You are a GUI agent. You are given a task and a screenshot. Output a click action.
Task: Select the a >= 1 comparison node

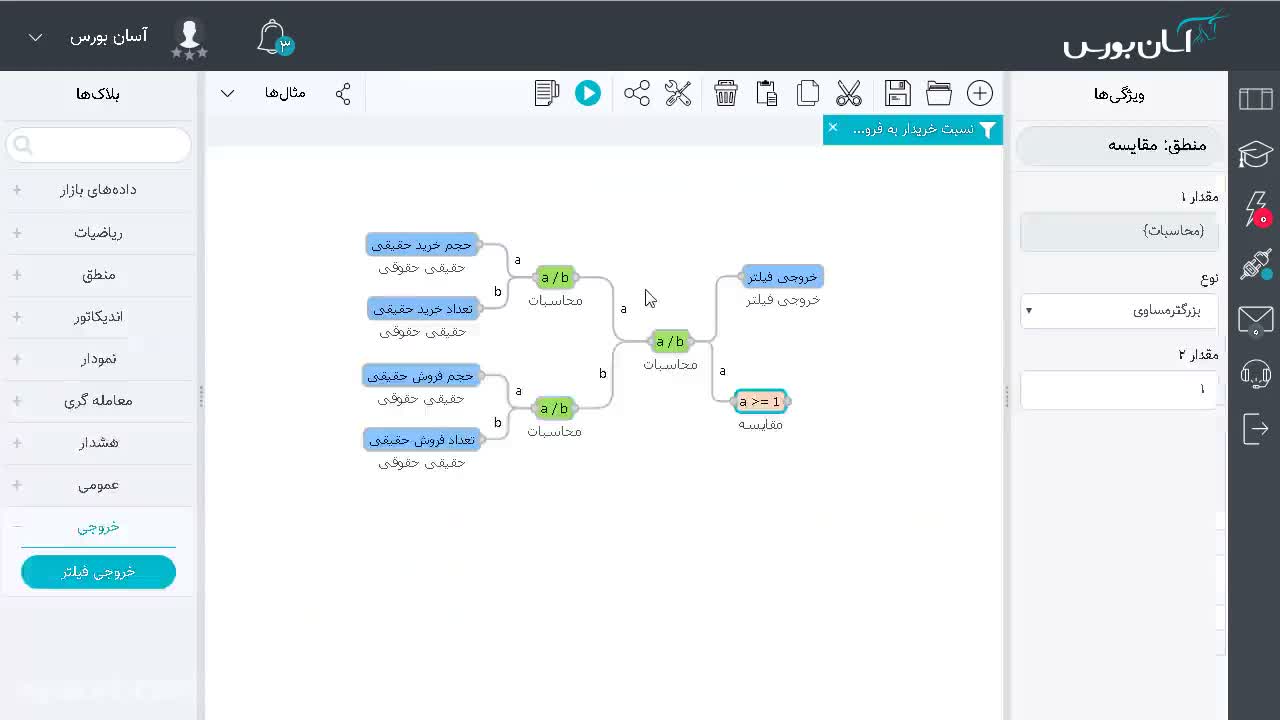coord(760,401)
